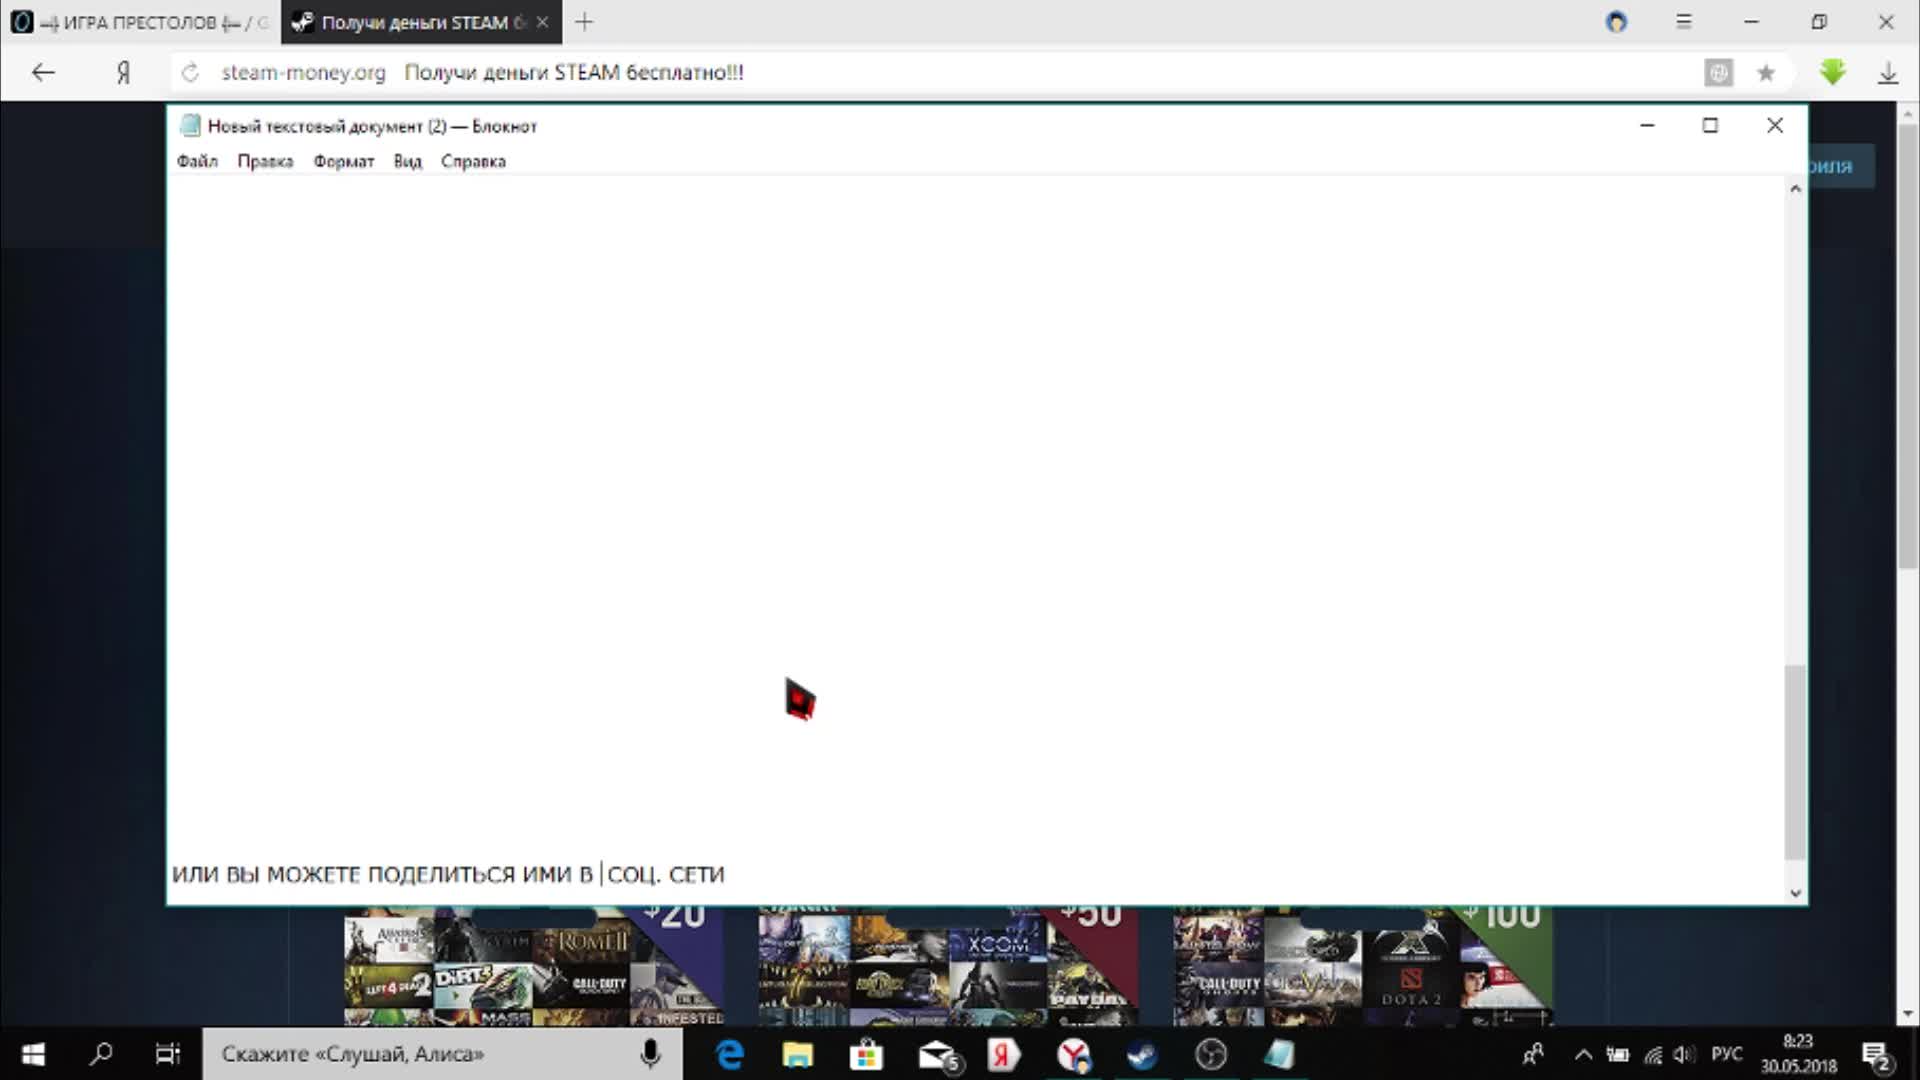Click the Notepad document icon in title bar
Viewport: 1920px width, 1080px height.
(189, 126)
